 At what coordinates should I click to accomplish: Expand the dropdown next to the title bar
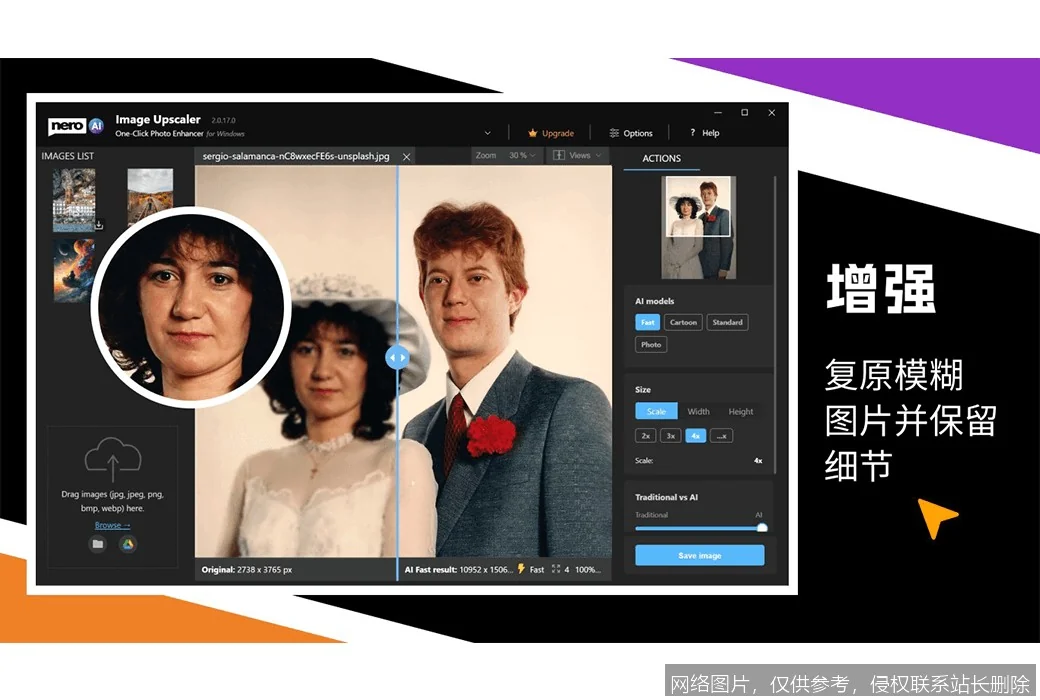(487, 132)
